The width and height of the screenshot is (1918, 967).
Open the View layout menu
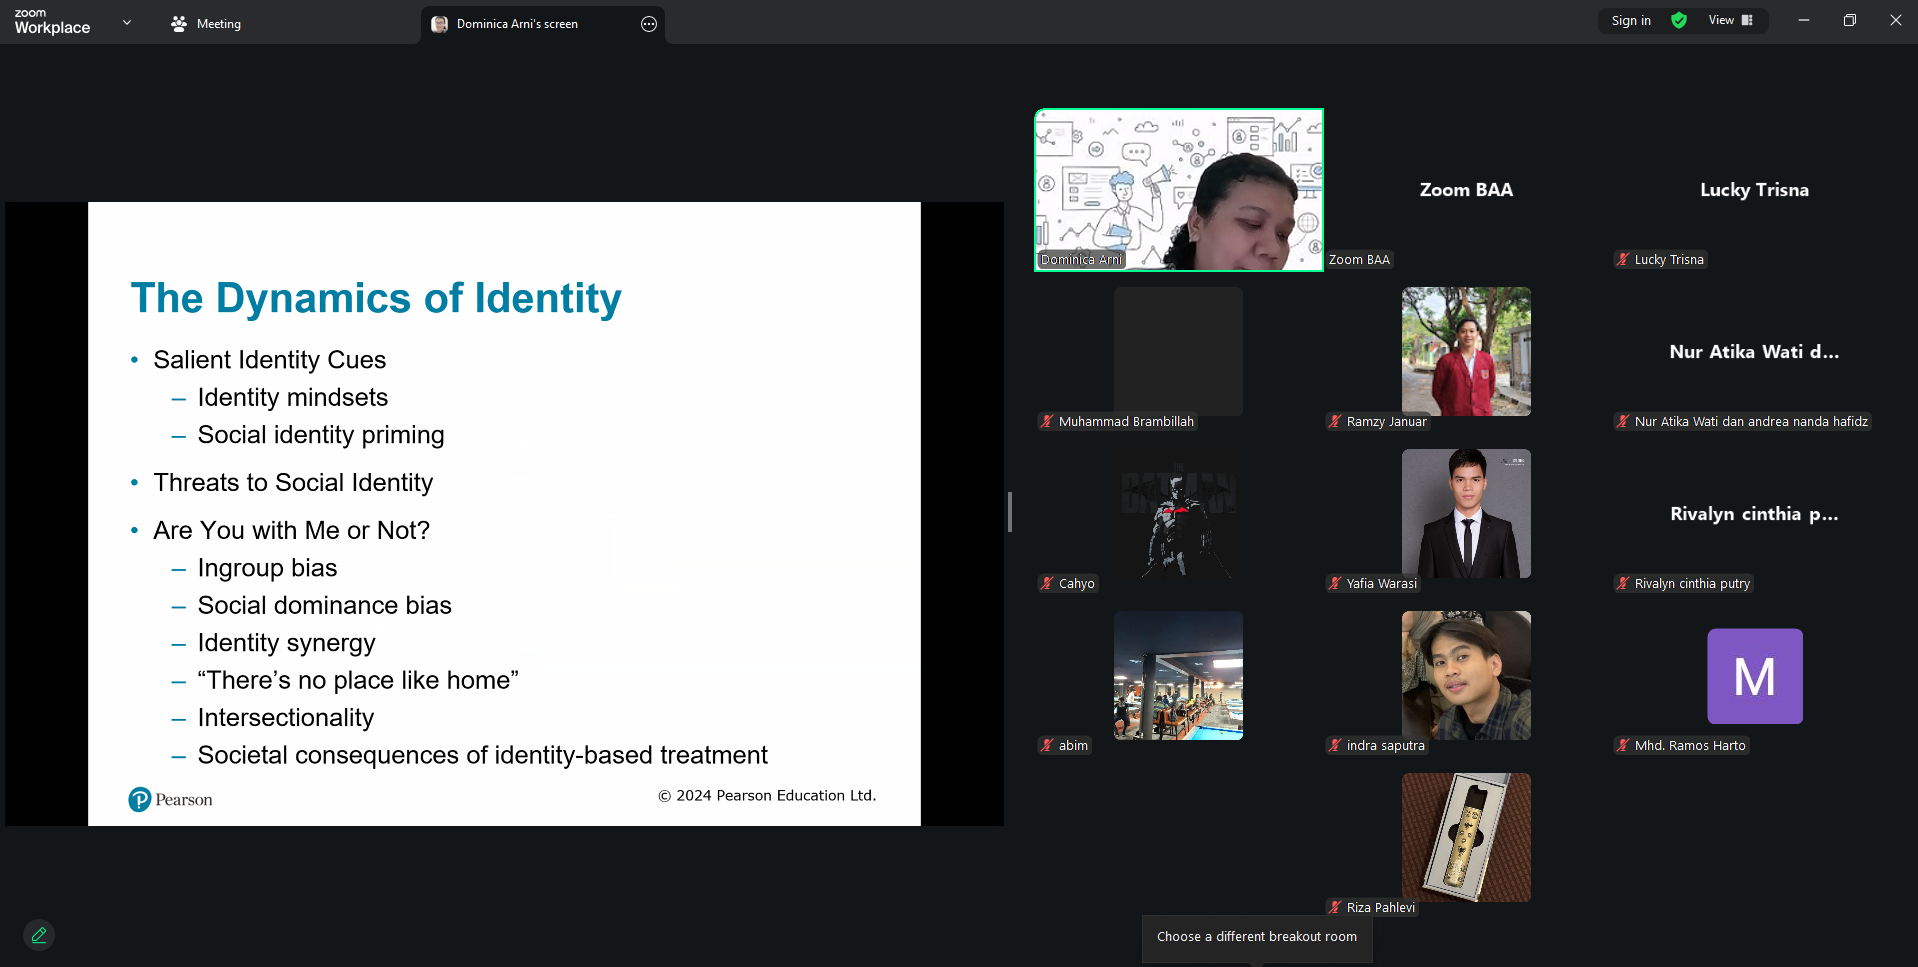coord(1731,20)
